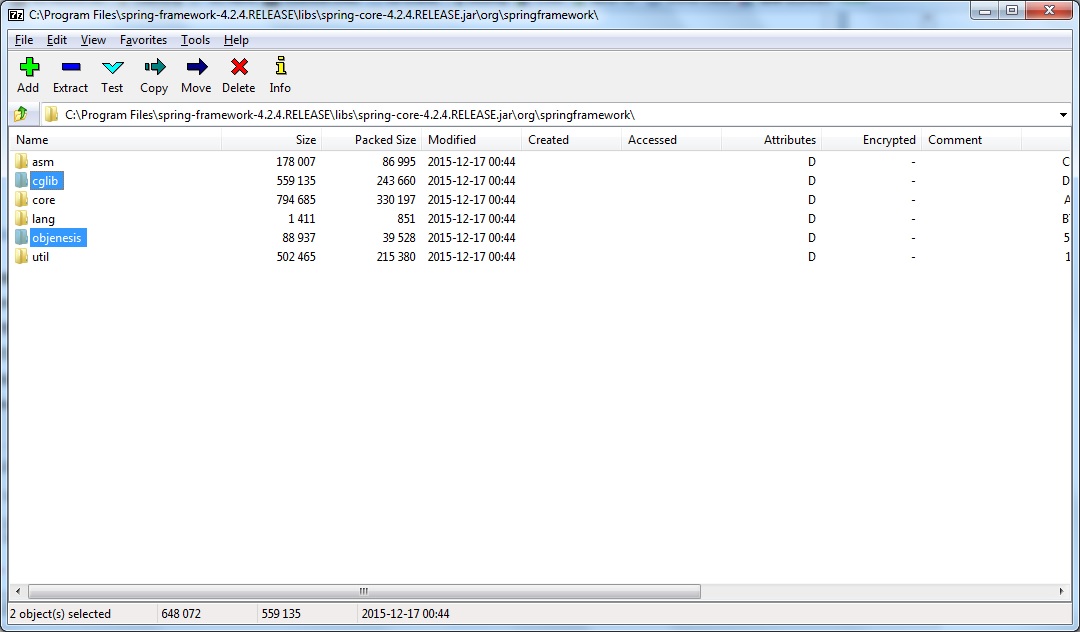This screenshot has width=1080, height=632.
Task: Click the folder icon in address bar
Action: 52,114
